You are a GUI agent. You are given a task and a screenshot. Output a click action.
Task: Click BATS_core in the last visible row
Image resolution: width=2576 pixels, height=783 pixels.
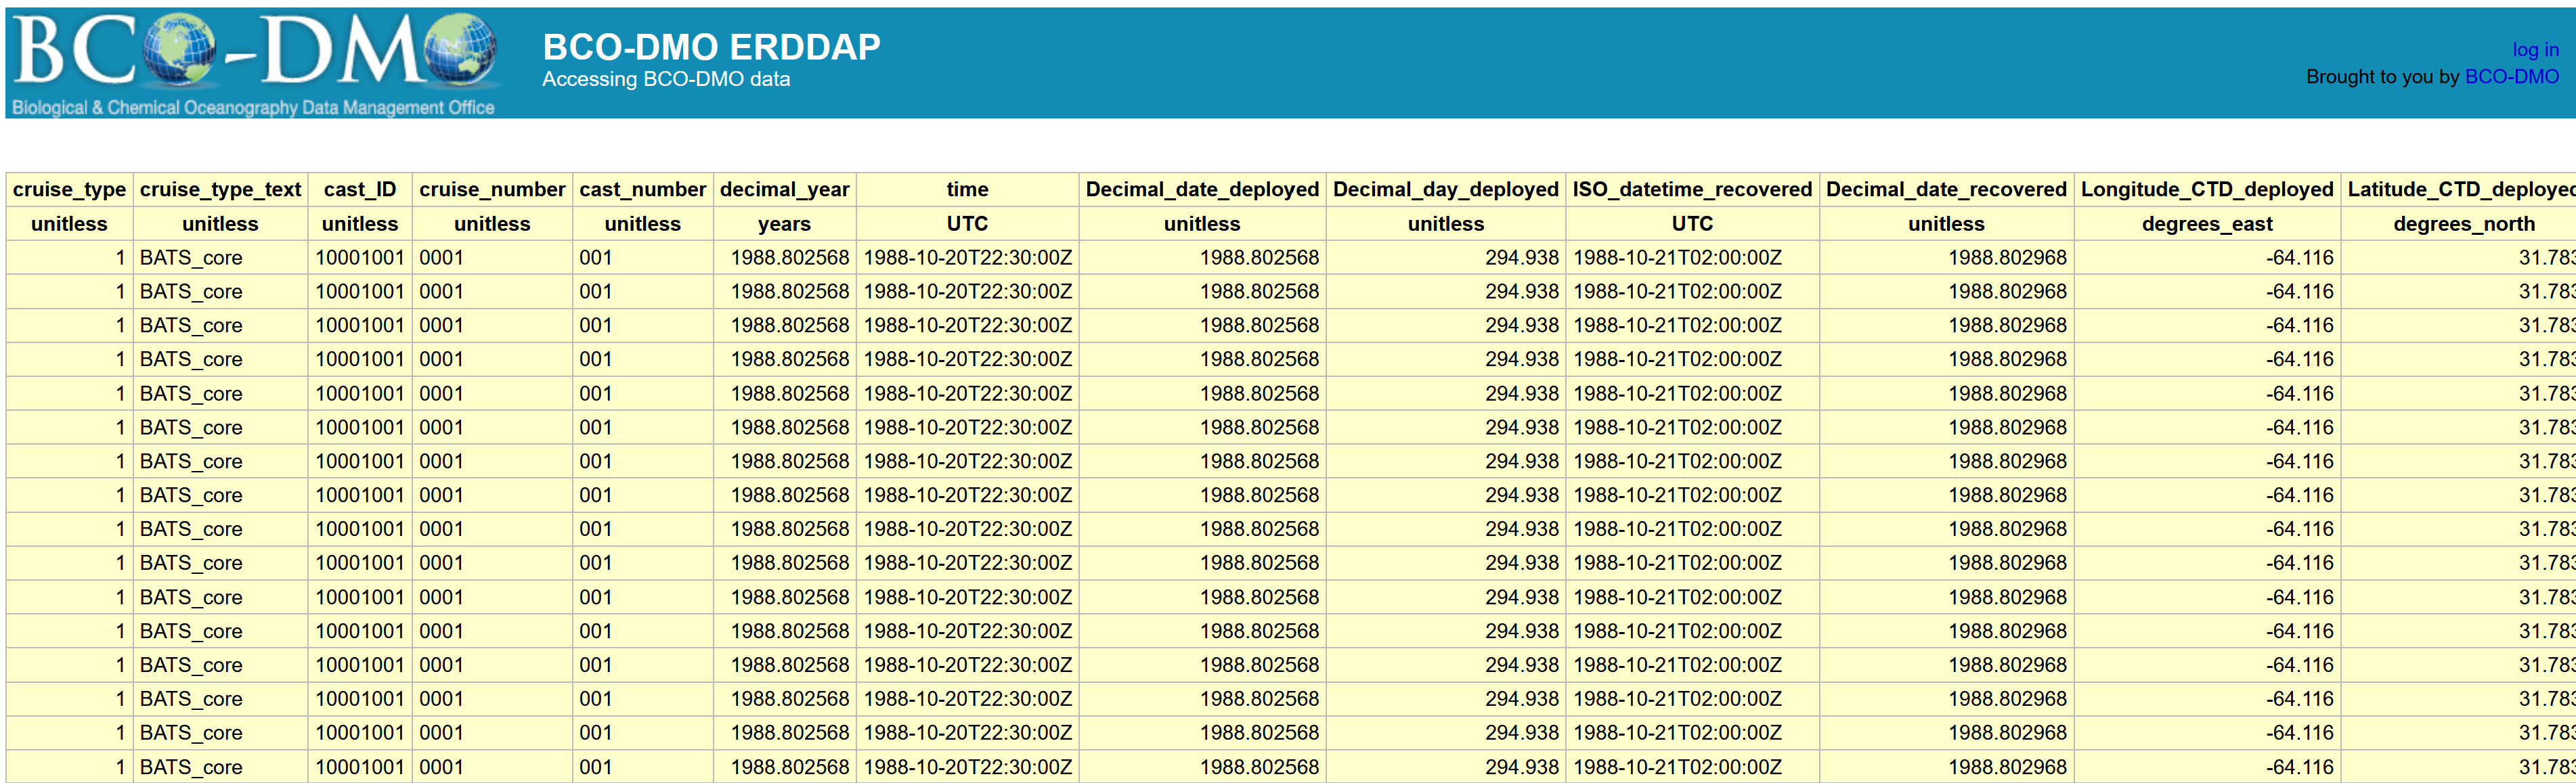(x=191, y=767)
